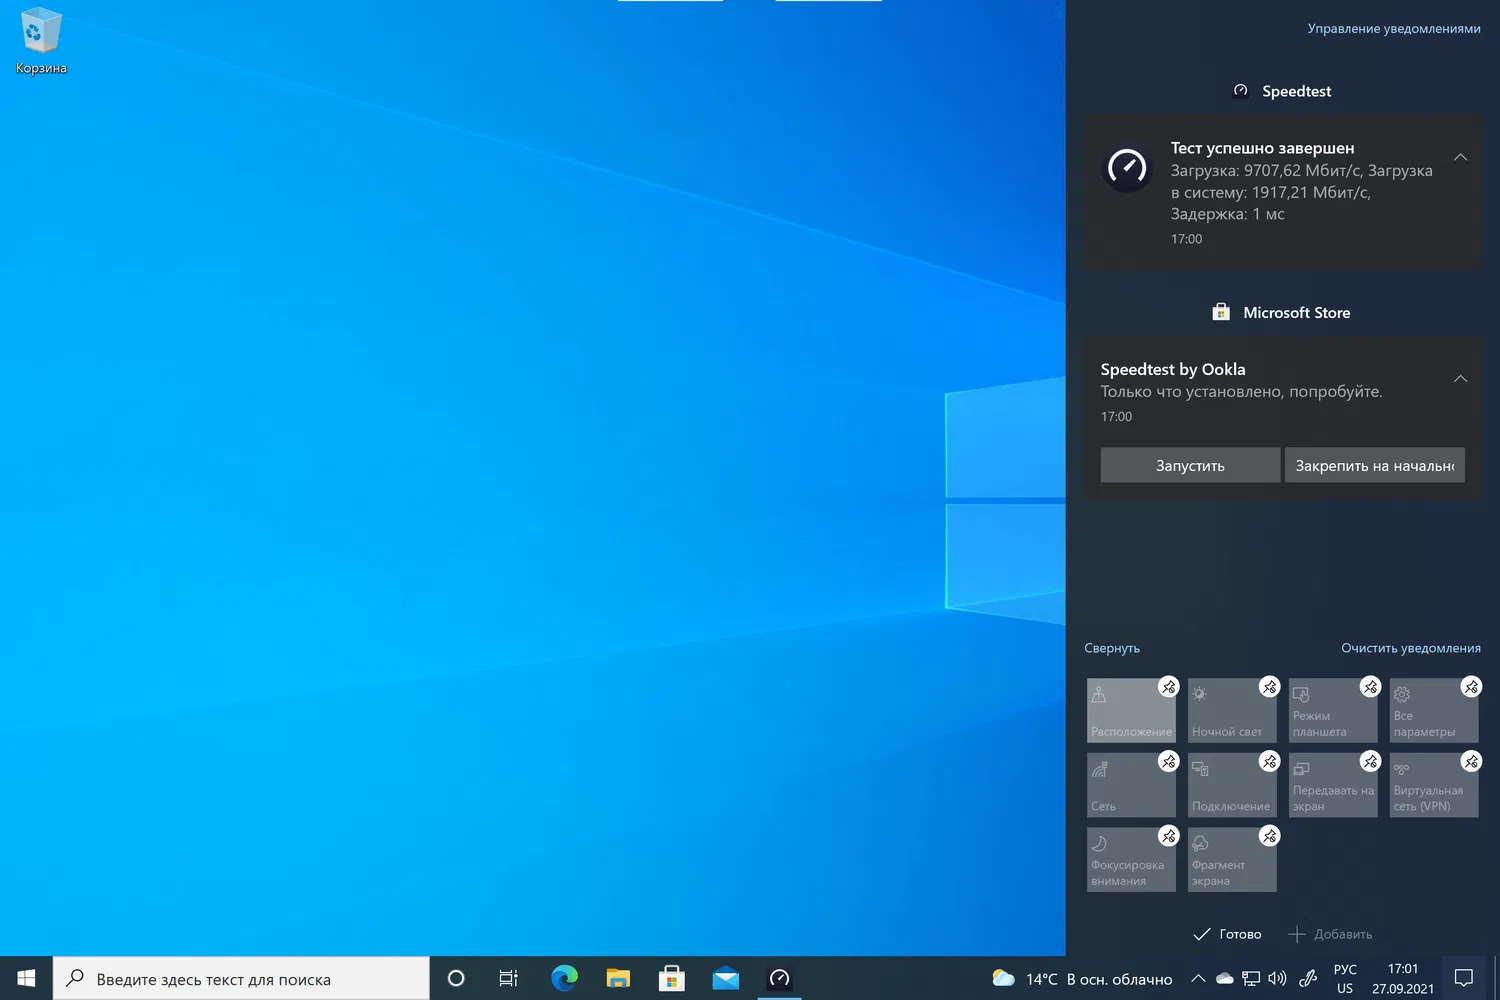Viewport: 1500px width, 1000px height.
Task: Click Очистить уведомления link
Action: [x=1411, y=648]
